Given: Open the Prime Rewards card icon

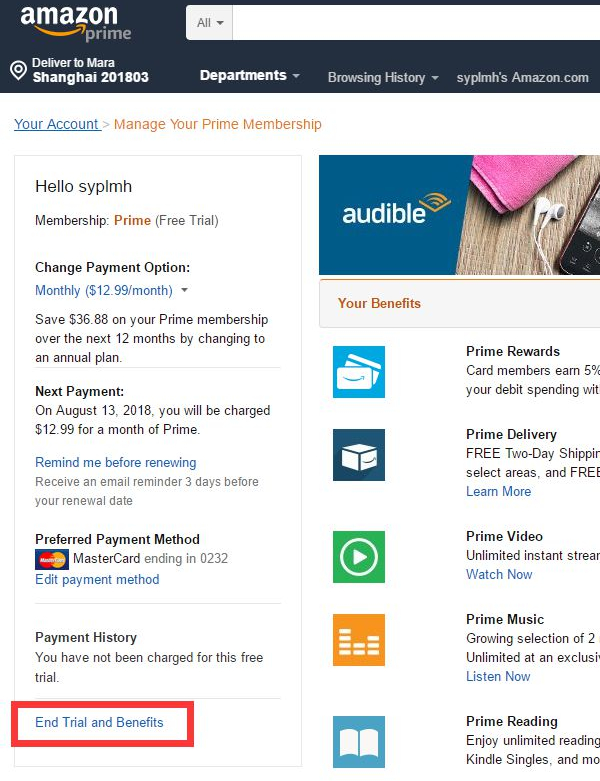Looking at the screenshot, I should point(359,372).
